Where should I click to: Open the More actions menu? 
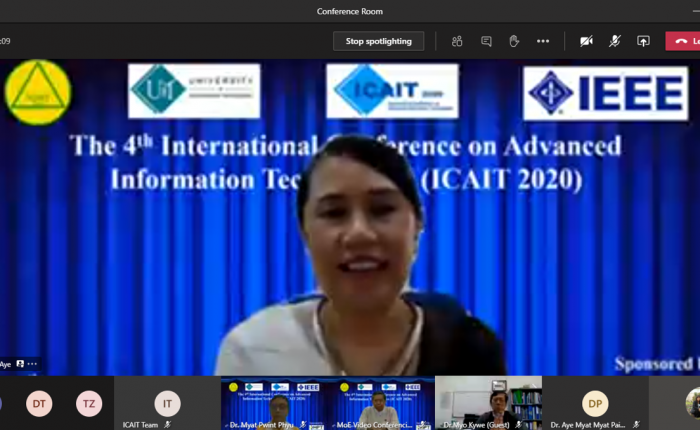pos(543,41)
